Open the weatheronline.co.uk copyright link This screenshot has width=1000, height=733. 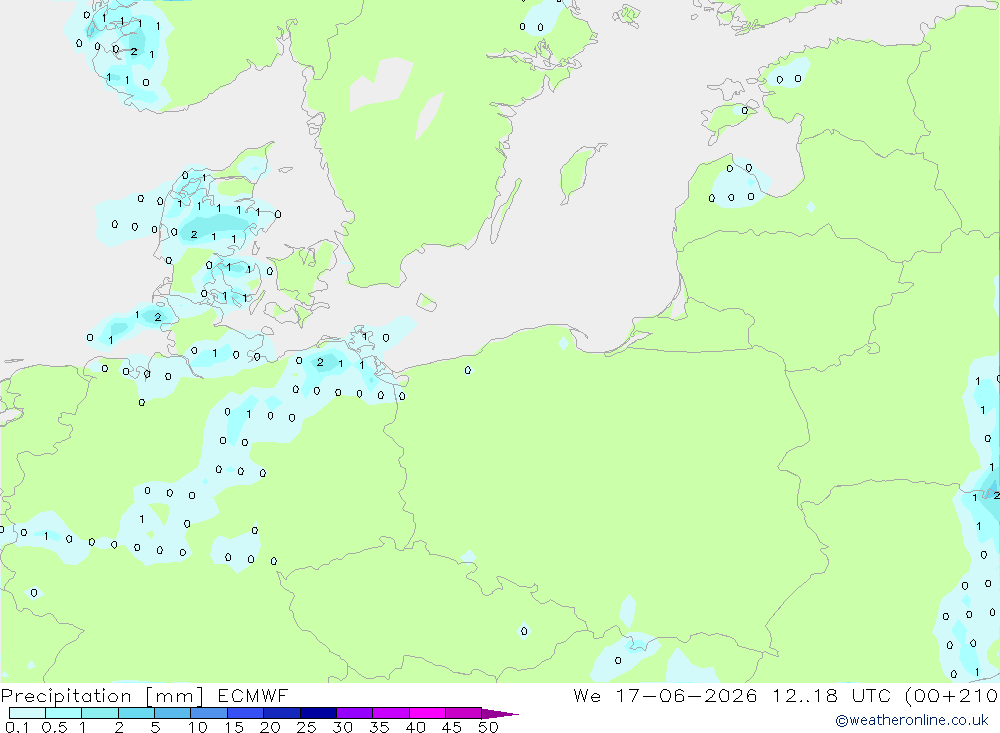click(912, 720)
